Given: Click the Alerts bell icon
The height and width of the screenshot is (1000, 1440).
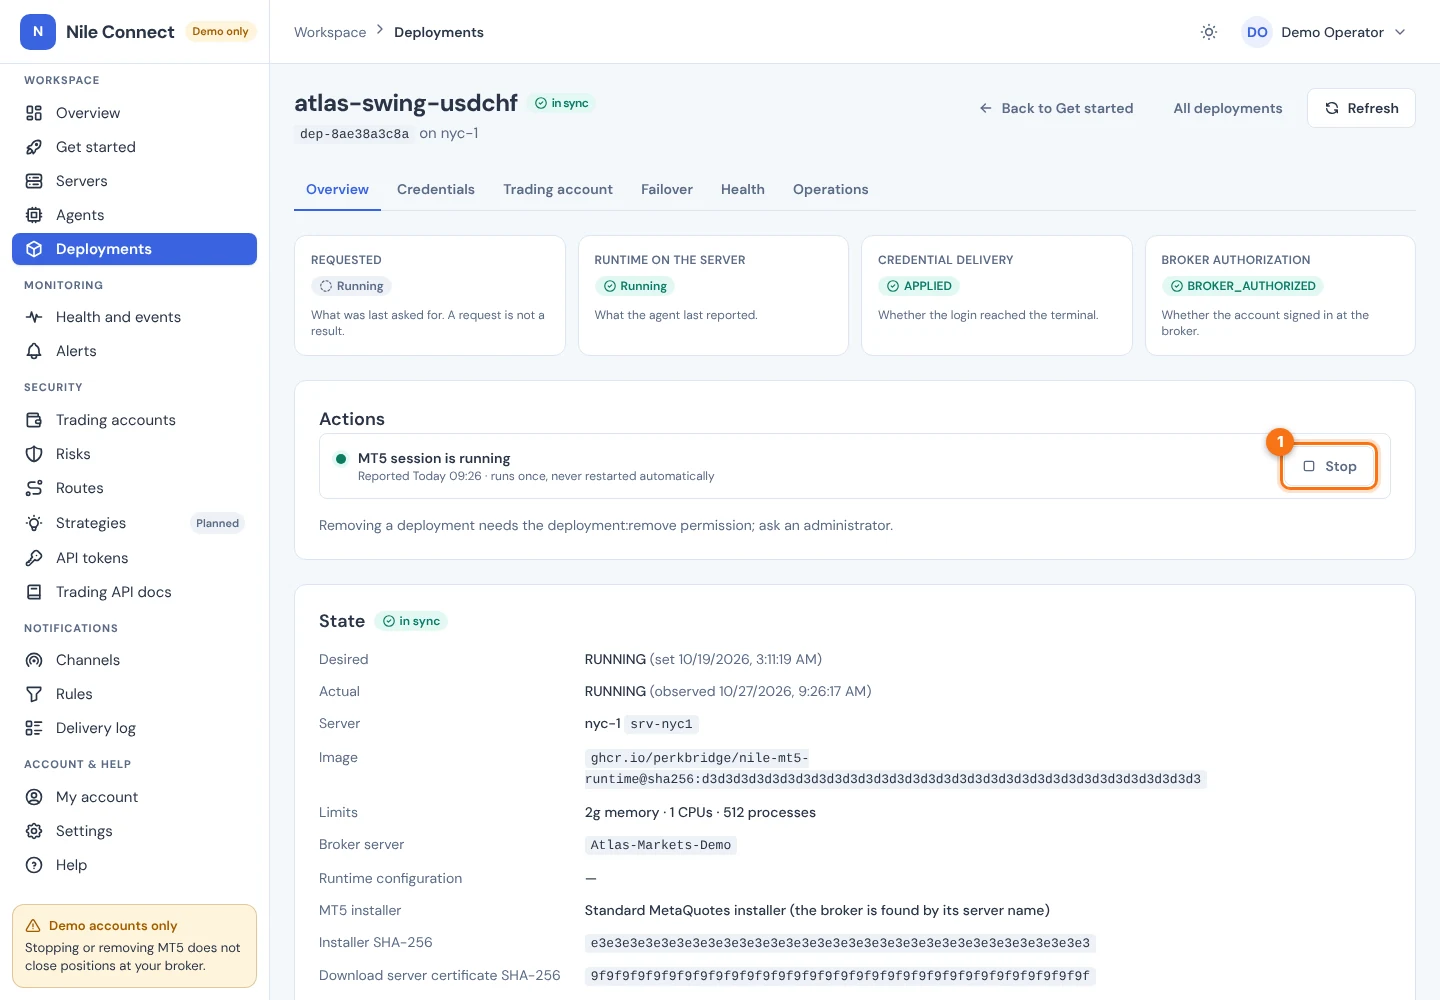Looking at the screenshot, I should (34, 351).
